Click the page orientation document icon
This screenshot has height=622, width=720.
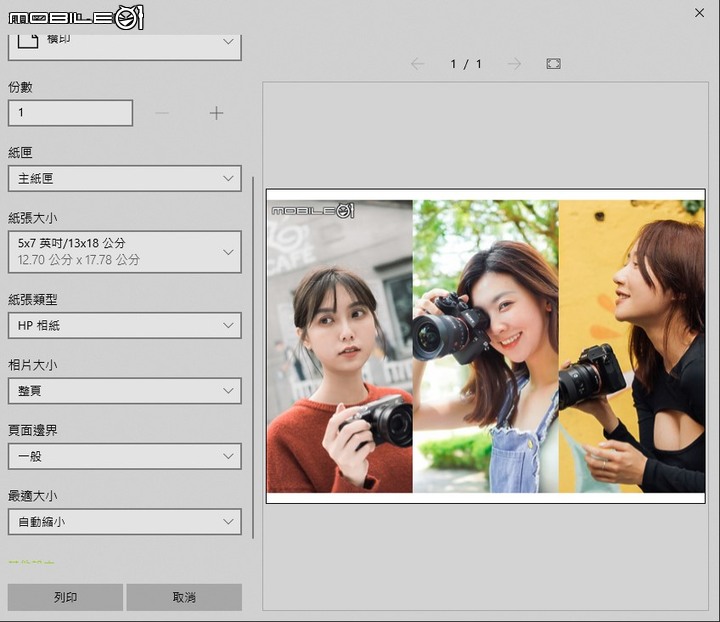pyautogui.click(x=28, y=40)
